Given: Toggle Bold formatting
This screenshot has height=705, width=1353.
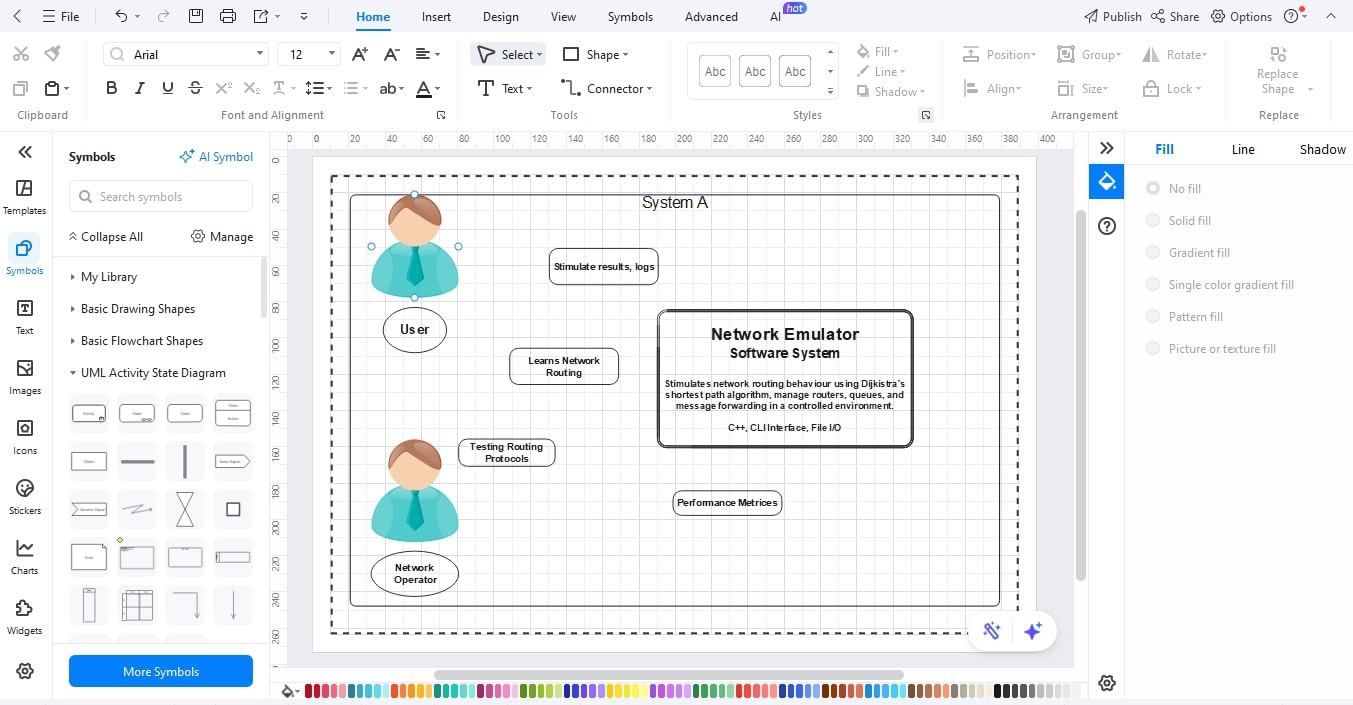Looking at the screenshot, I should coord(111,88).
